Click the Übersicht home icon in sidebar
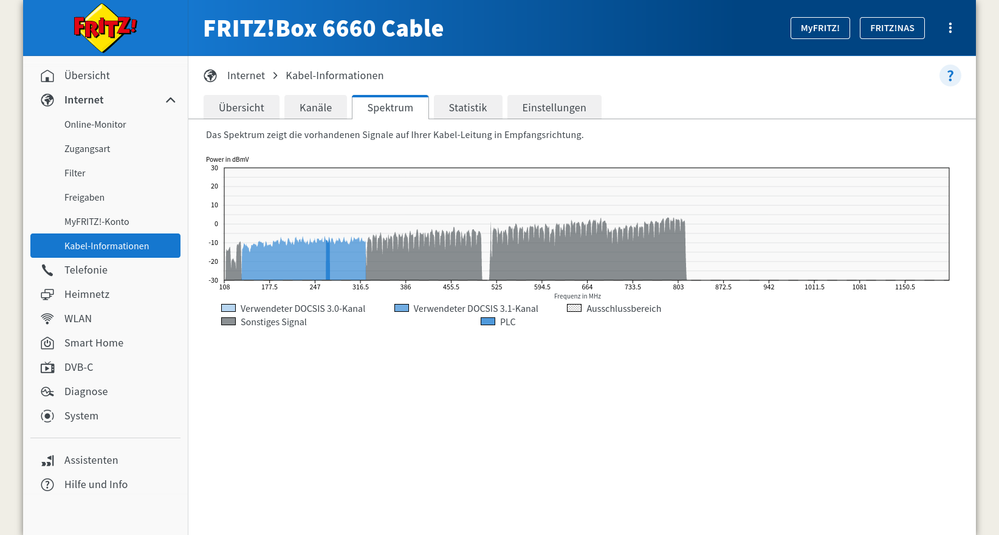The height and width of the screenshot is (535, 999). (x=47, y=76)
